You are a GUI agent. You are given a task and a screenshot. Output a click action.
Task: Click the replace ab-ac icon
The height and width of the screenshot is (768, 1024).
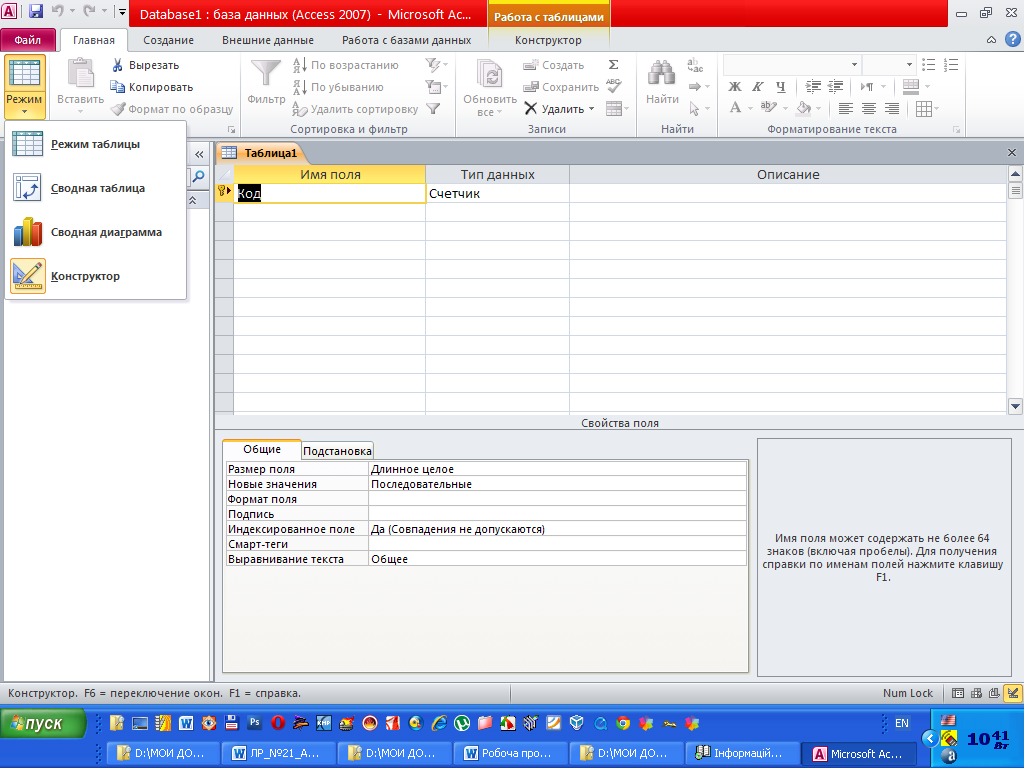[695, 65]
